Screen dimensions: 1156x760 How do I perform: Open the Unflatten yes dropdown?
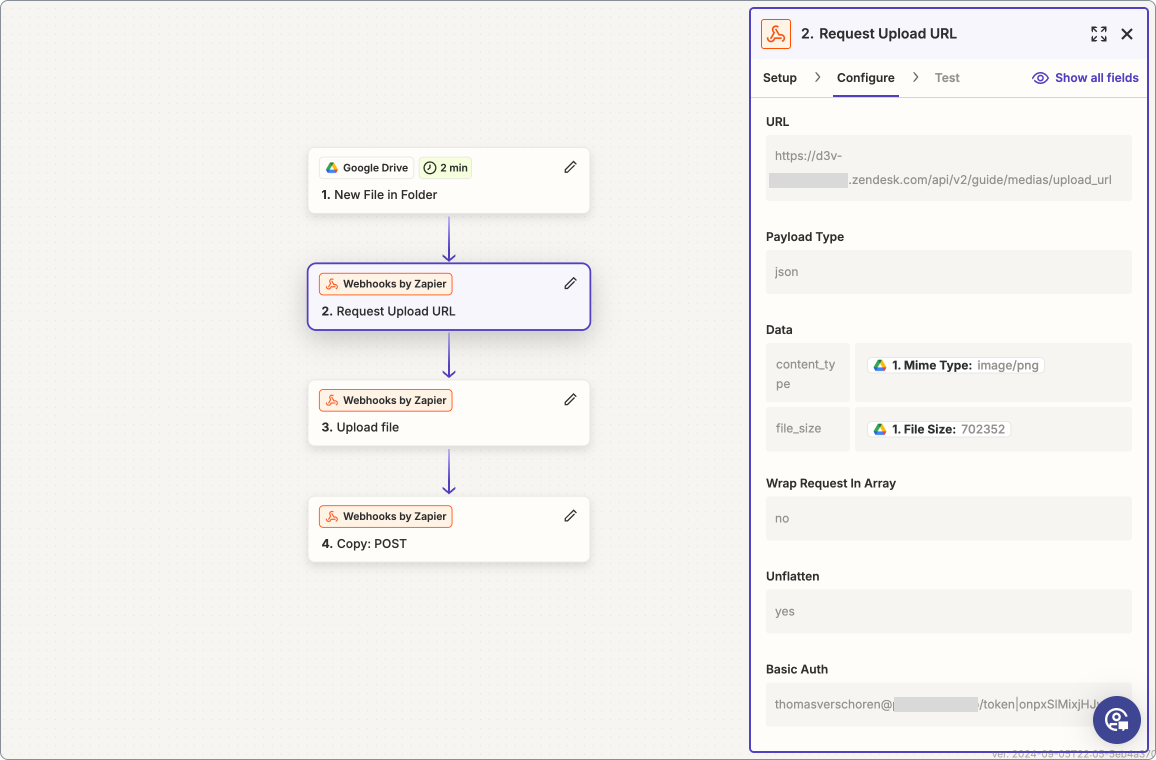tap(948, 612)
